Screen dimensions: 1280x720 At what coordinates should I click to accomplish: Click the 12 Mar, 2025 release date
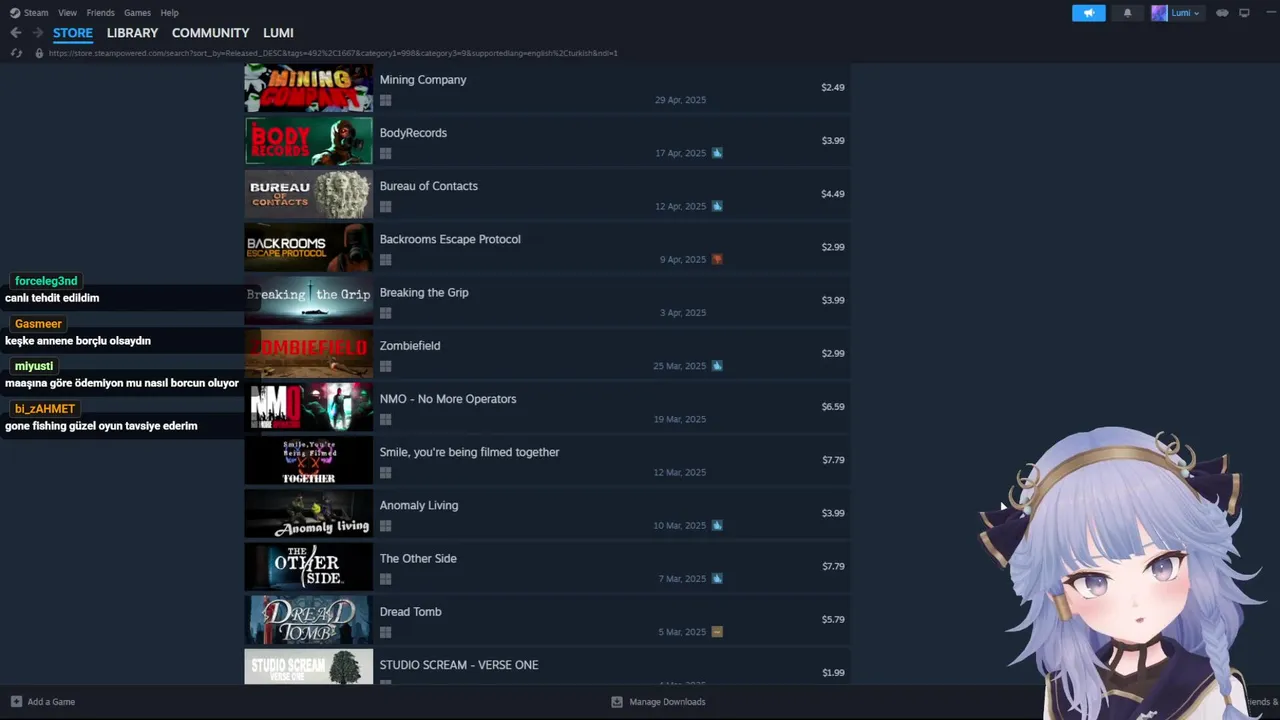680,472
